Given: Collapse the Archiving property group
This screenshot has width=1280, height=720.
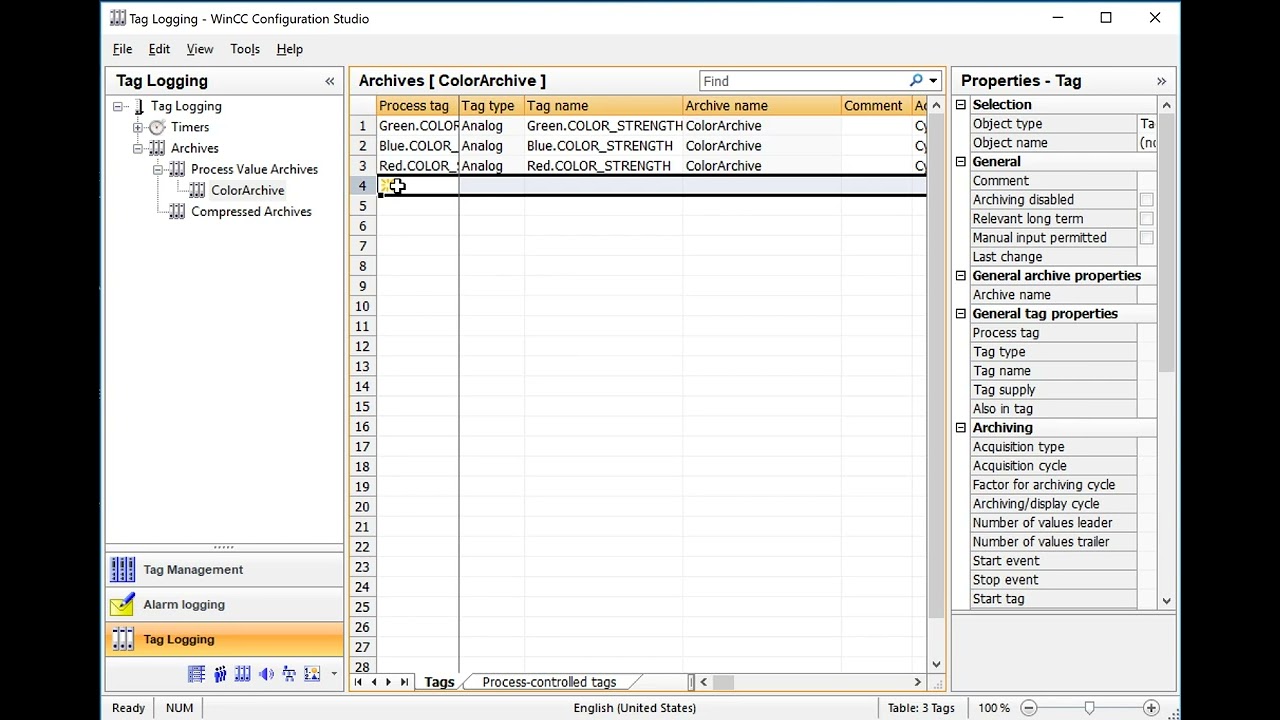Looking at the screenshot, I should pos(961,428).
